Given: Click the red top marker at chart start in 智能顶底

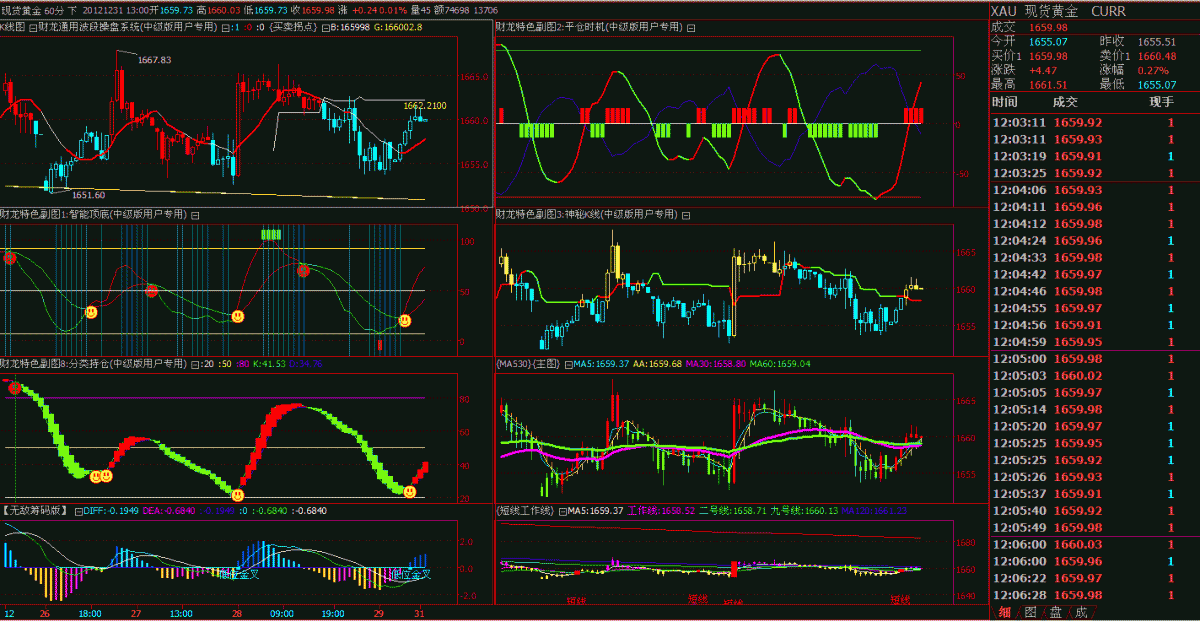Looking at the screenshot, I should 9,258.
